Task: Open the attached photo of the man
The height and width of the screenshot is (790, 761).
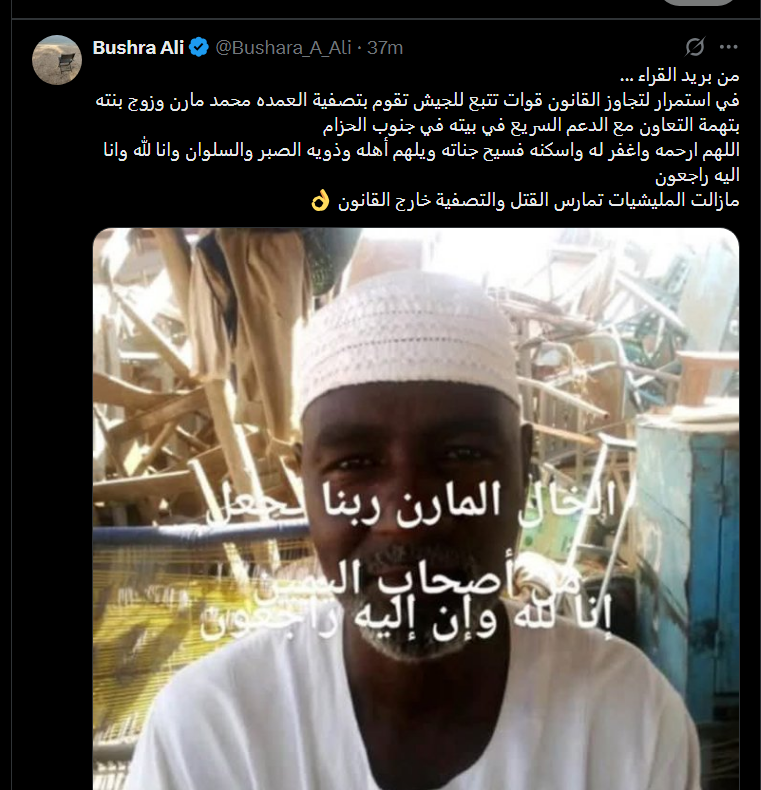Action: (x=416, y=509)
